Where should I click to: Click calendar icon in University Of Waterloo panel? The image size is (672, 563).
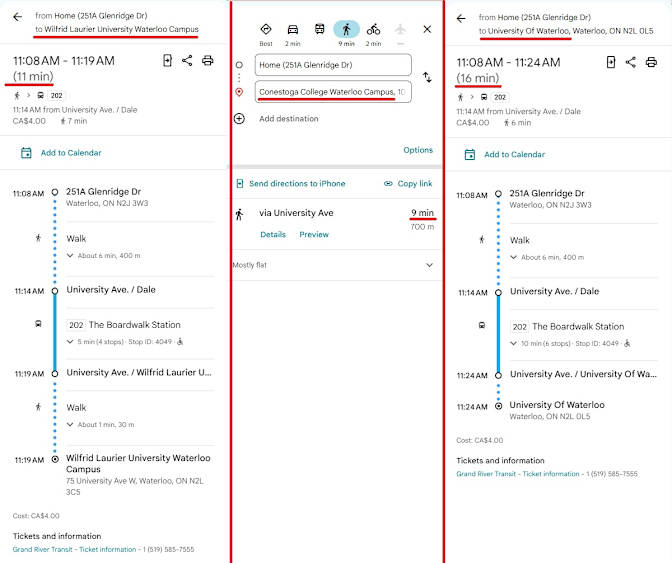[470, 155]
